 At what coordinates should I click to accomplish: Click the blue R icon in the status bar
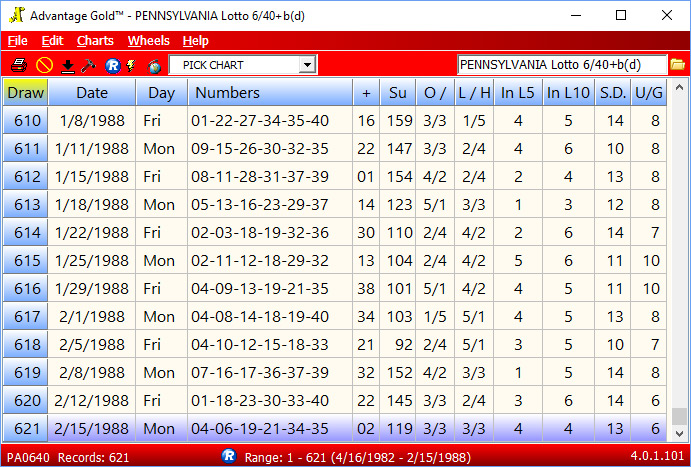click(x=229, y=456)
